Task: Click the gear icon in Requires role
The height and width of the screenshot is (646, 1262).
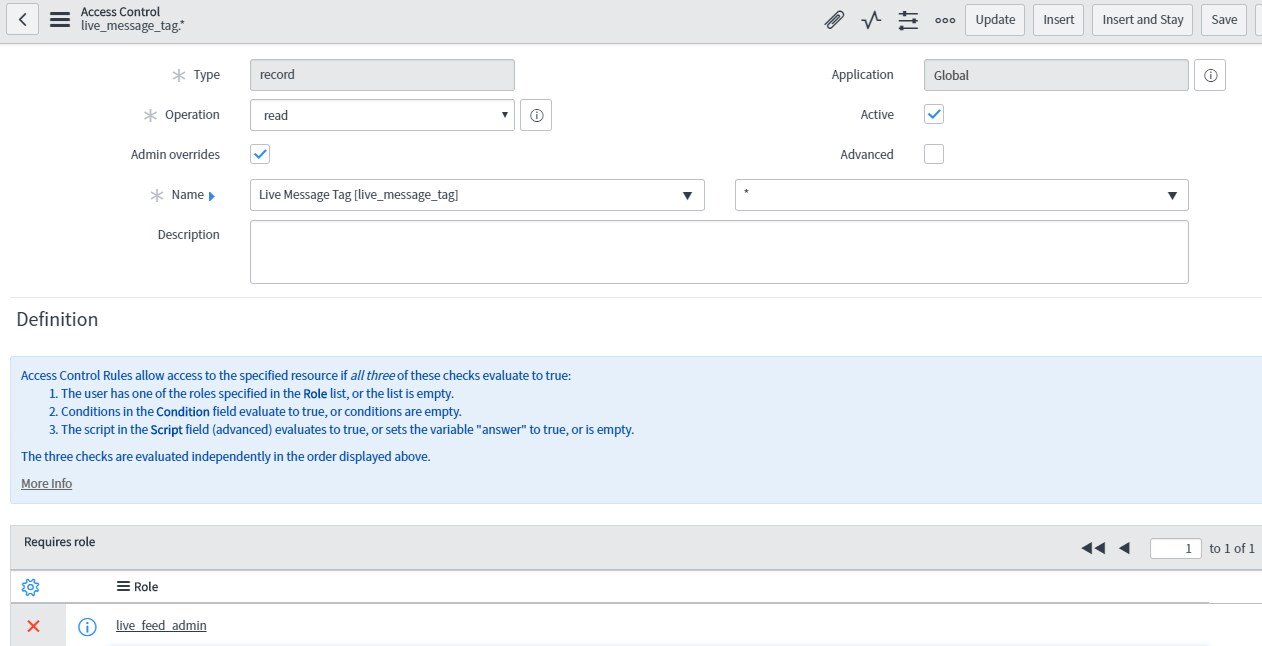Action: pos(30,587)
